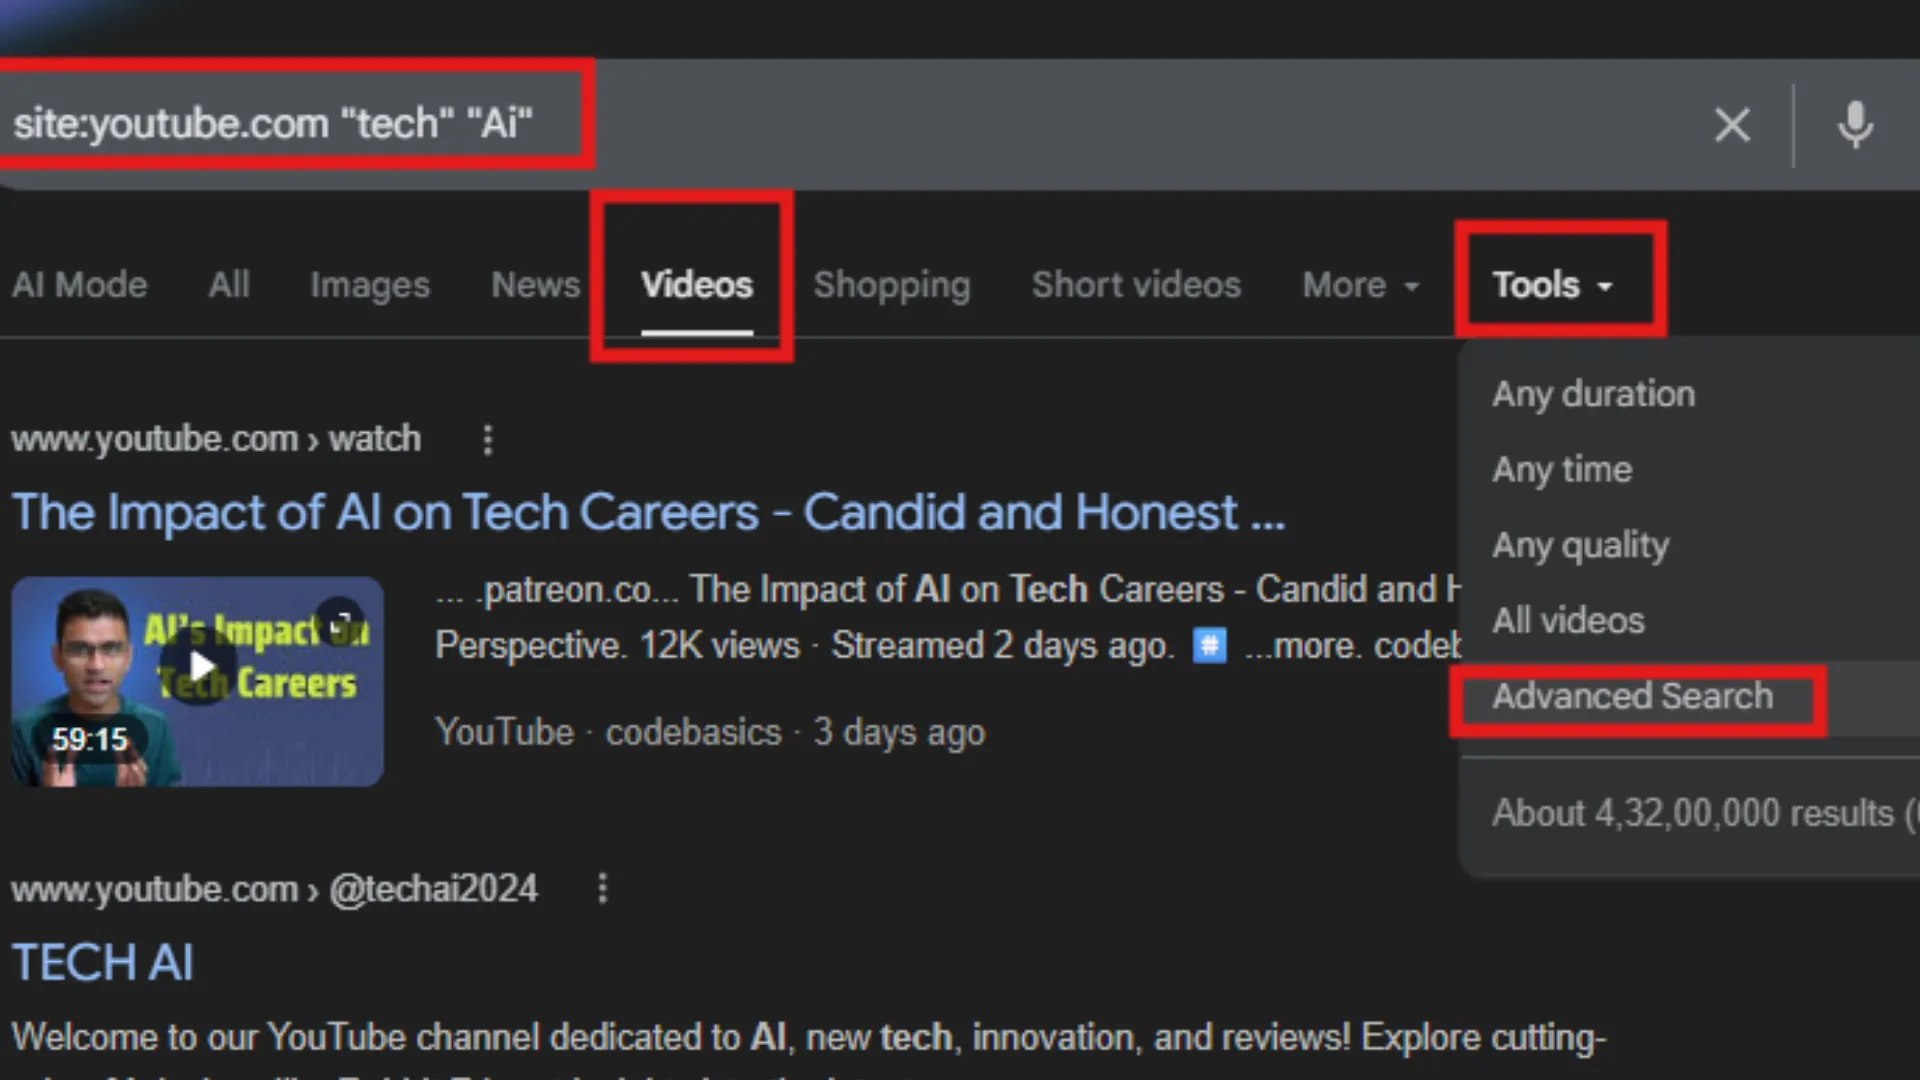Image resolution: width=1920 pixels, height=1080 pixels.
Task: Choose All videos filter option
Action: [1568, 620]
